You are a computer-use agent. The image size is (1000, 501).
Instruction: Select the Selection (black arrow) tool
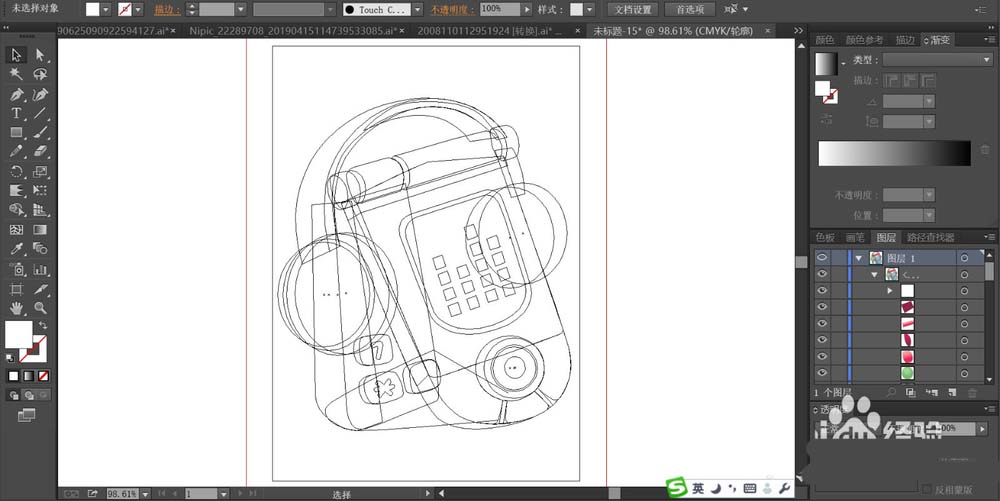pos(17,55)
